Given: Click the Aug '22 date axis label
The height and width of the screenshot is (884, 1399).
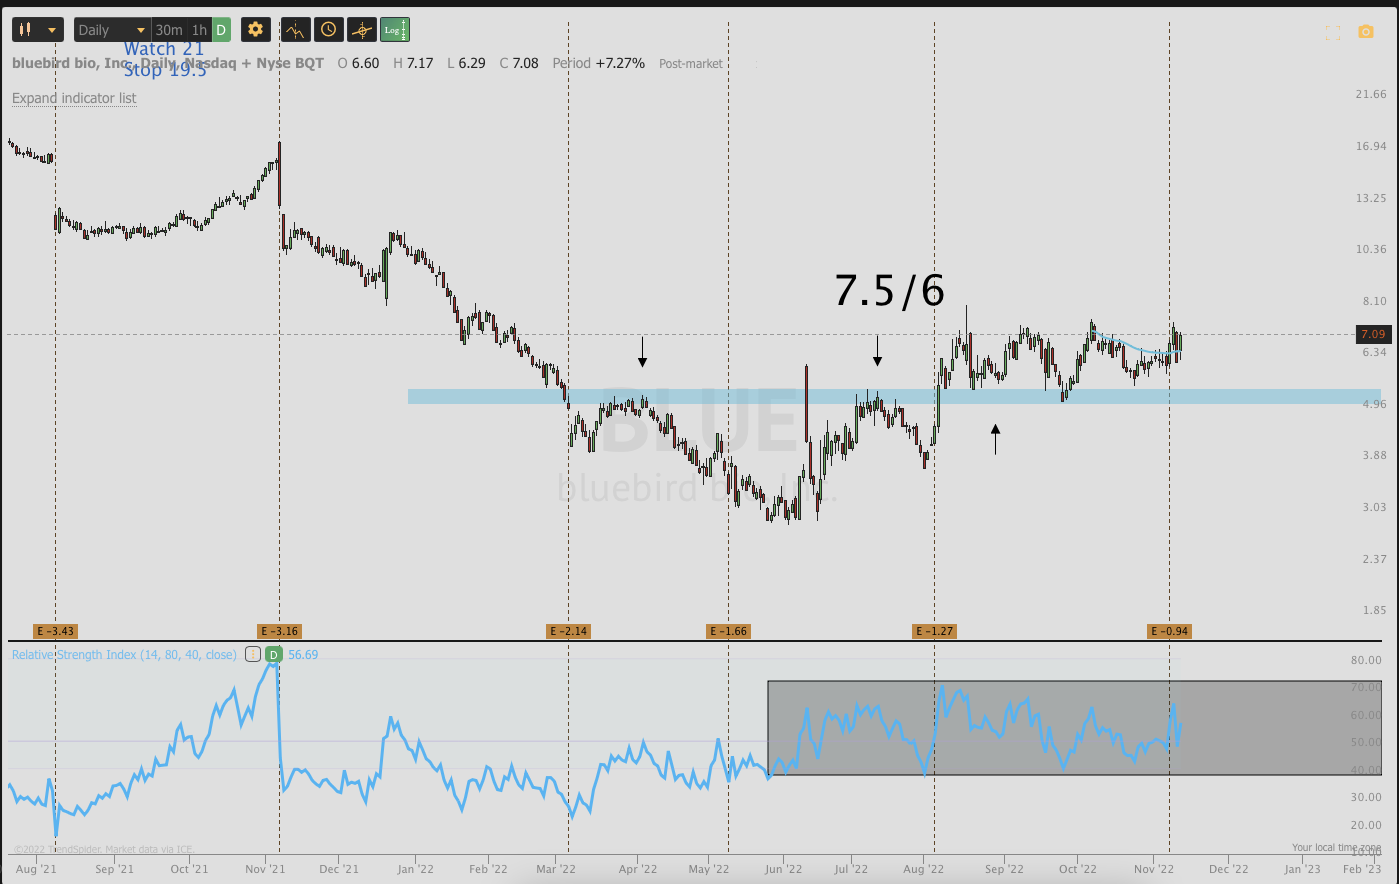Looking at the screenshot, I should pyautogui.click(x=923, y=869).
